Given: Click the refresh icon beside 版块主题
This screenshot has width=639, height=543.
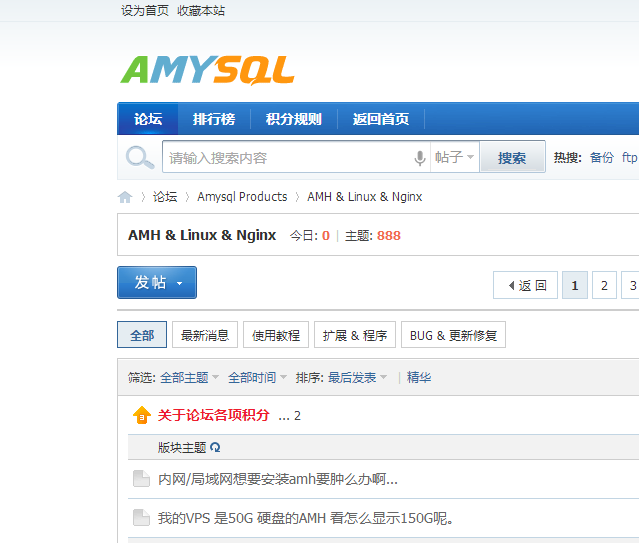Looking at the screenshot, I should [215, 447].
